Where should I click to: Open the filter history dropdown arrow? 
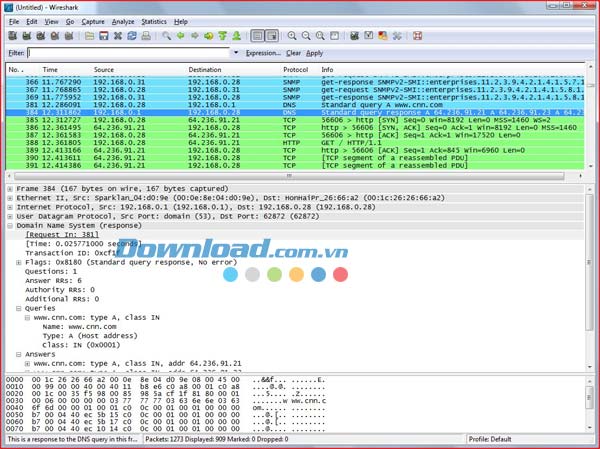coord(236,53)
